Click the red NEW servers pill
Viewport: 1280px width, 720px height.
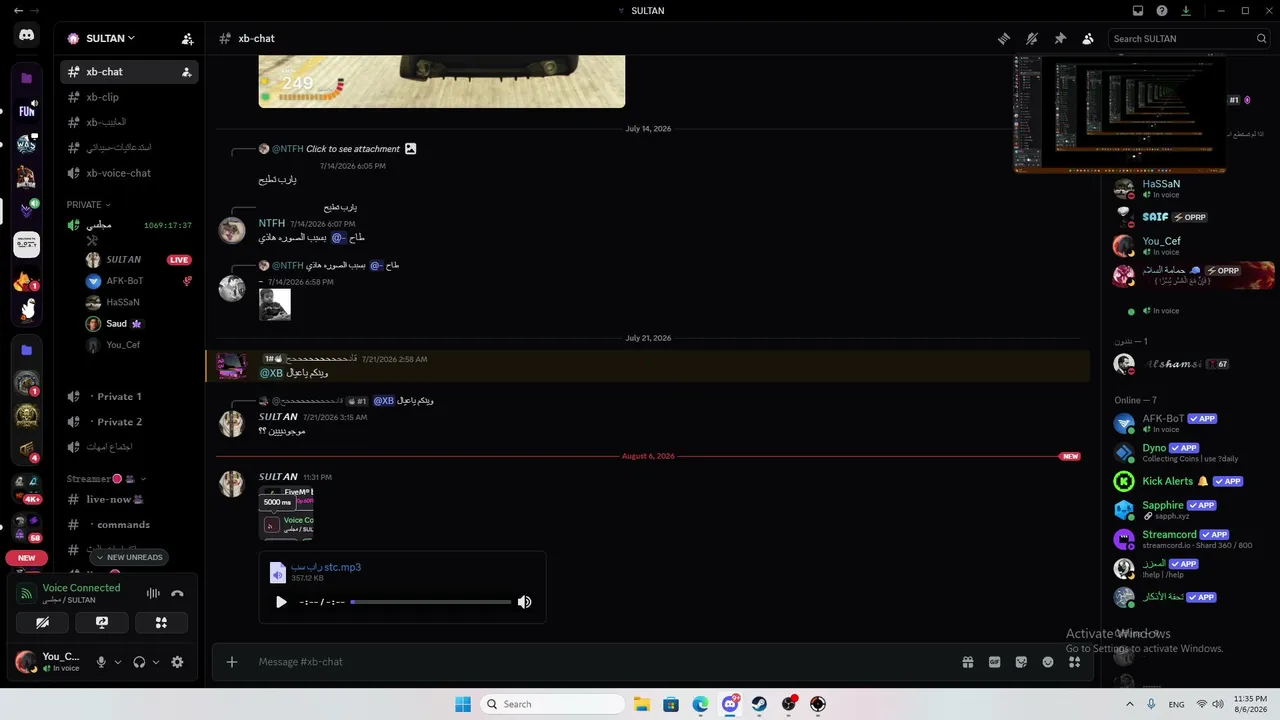(27, 558)
